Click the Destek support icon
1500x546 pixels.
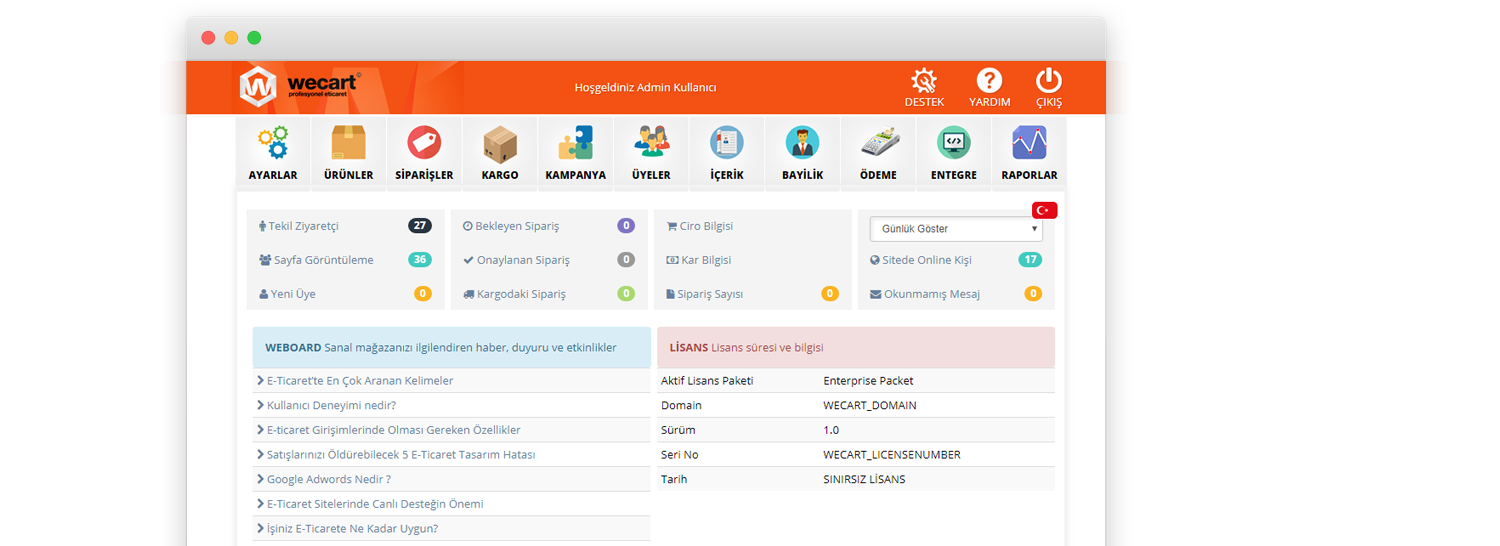pyautogui.click(x=924, y=82)
